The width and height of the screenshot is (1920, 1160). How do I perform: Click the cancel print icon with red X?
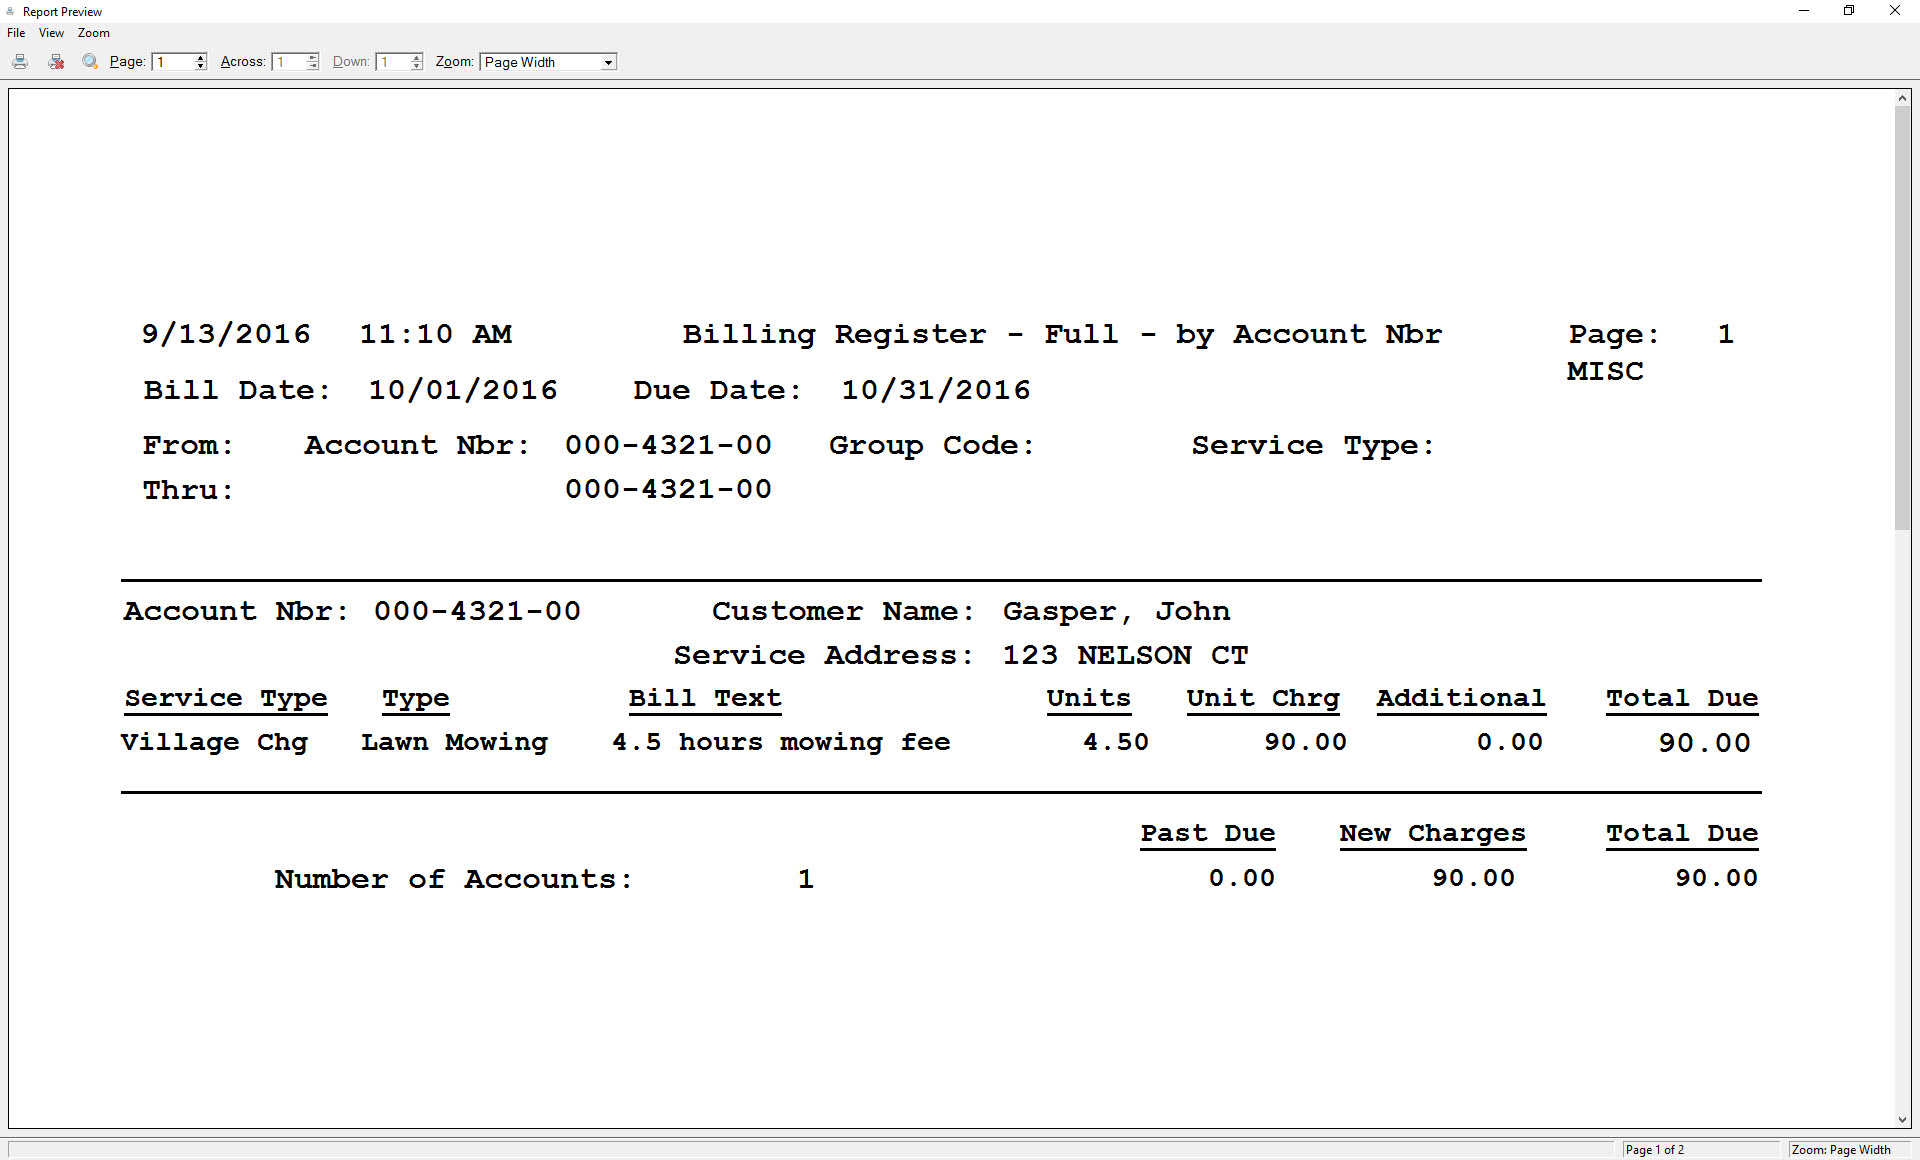pos(56,62)
